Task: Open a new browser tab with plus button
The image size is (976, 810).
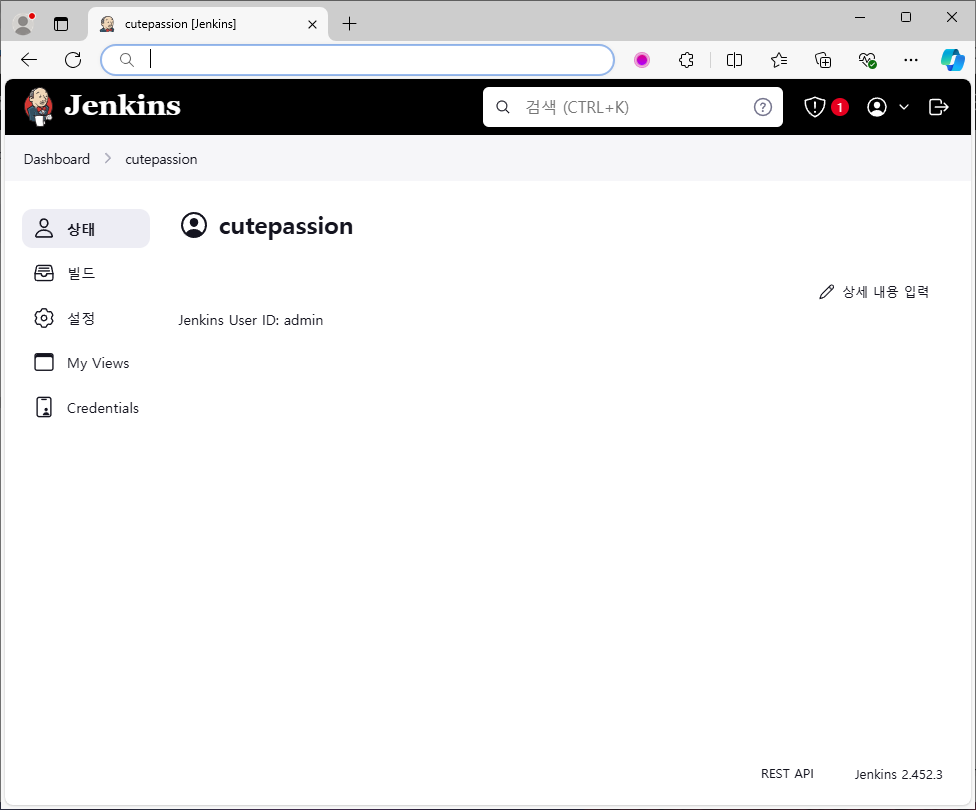Action: point(350,24)
